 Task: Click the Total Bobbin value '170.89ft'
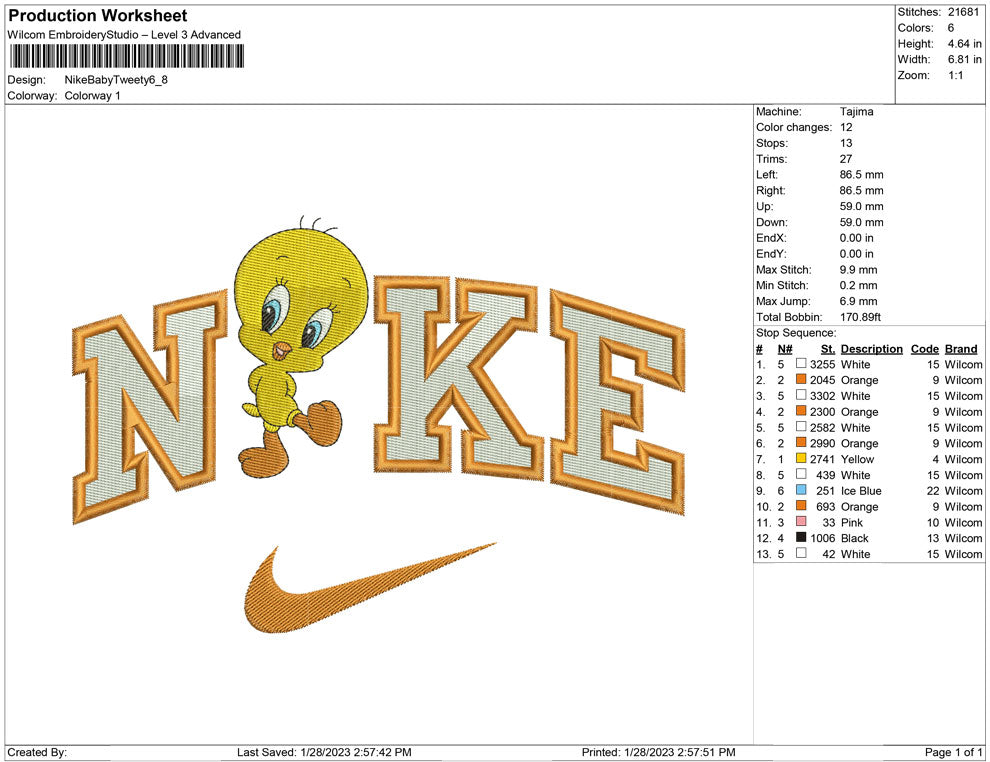(x=860, y=317)
